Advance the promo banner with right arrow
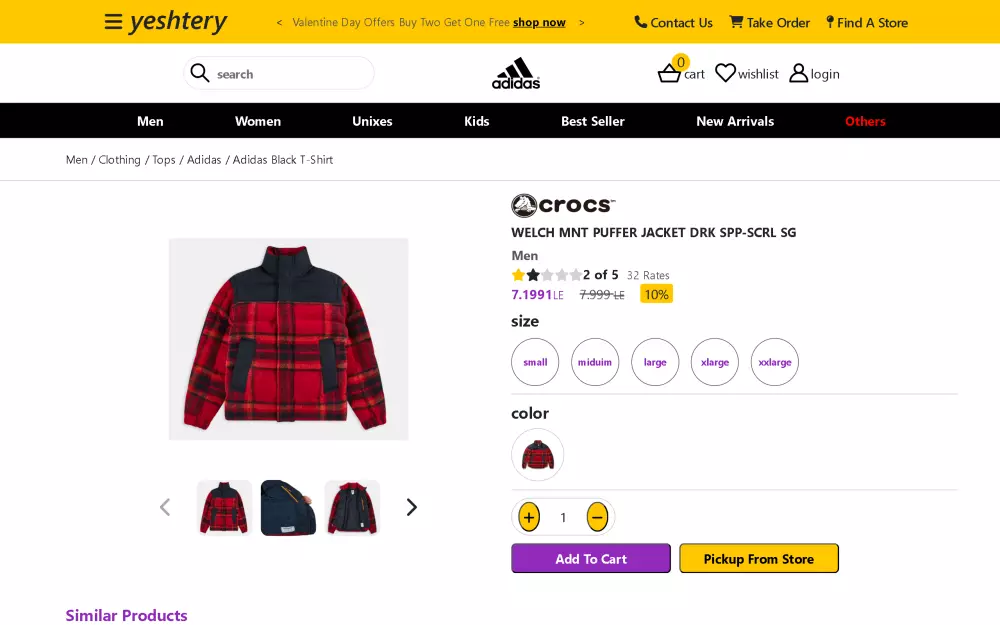The height and width of the screenshot is (625, 1000). pyautogui.click(x=582, y=22)
